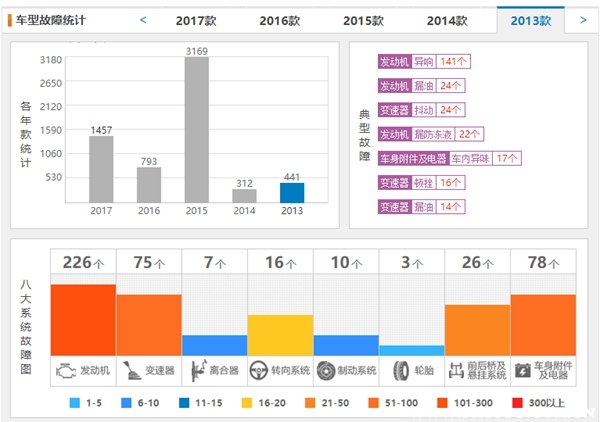This screenshot has height=422, width=600.
Task: Click the transmission (变速器) gear shift icon
Action: click(x=130, y=369)
